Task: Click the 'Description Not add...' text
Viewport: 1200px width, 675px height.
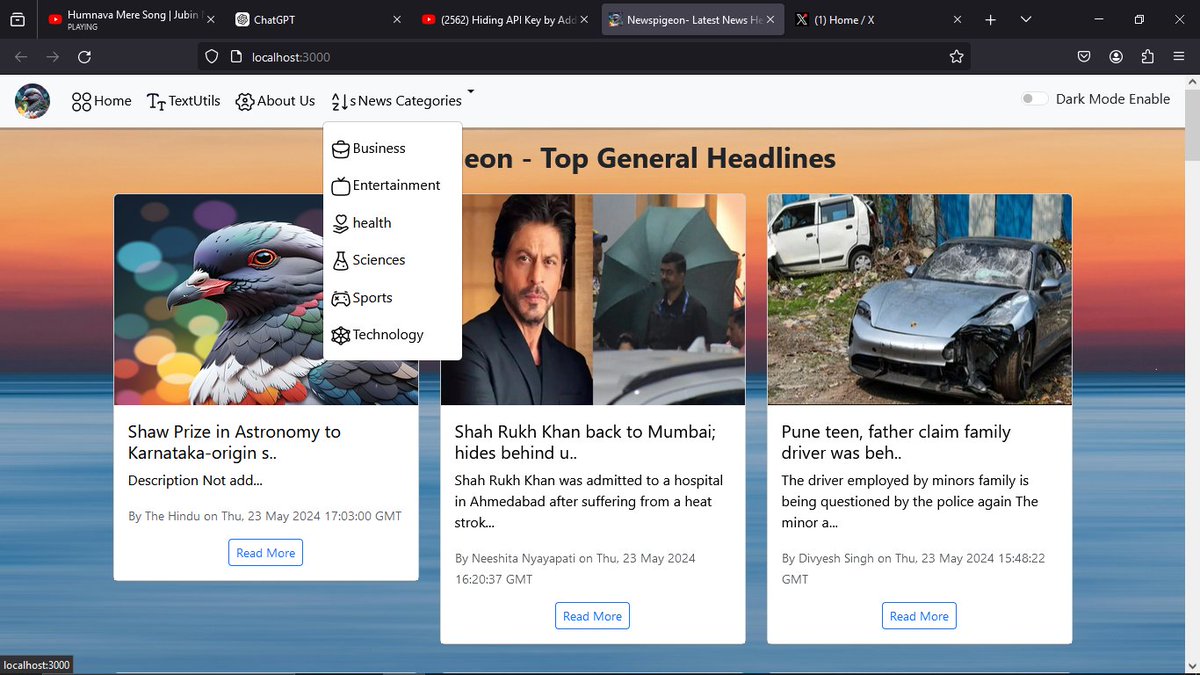Action: [195, 480]
